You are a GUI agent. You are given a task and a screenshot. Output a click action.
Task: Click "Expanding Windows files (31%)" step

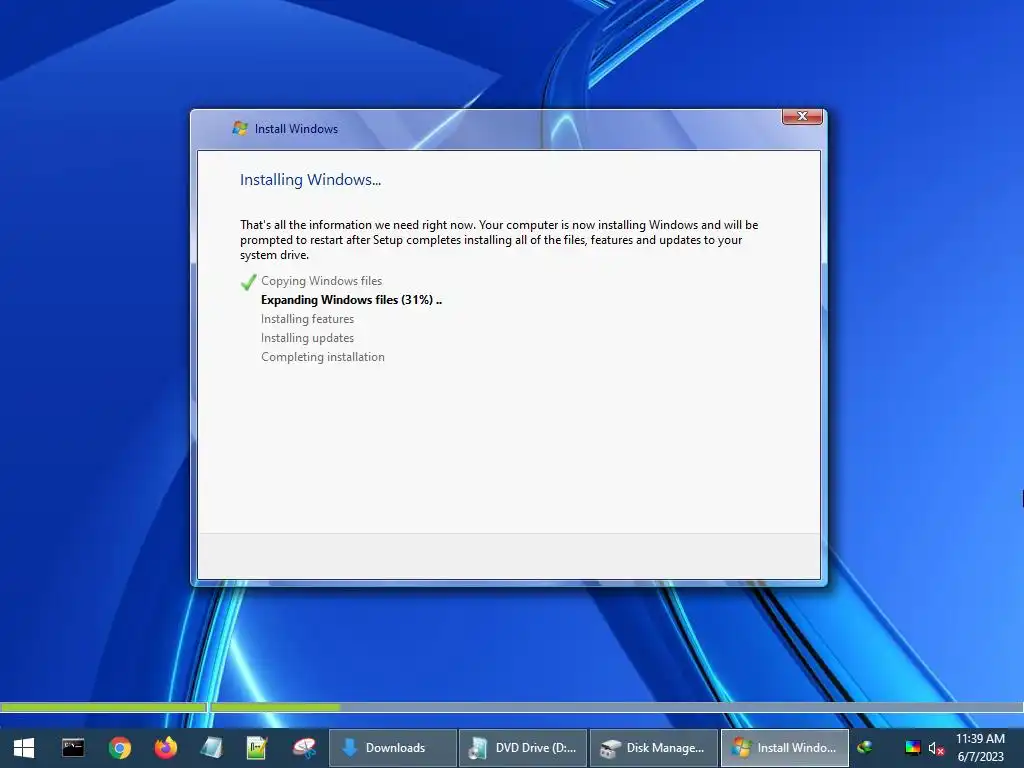pyautogui.click(x=351, y=300)
